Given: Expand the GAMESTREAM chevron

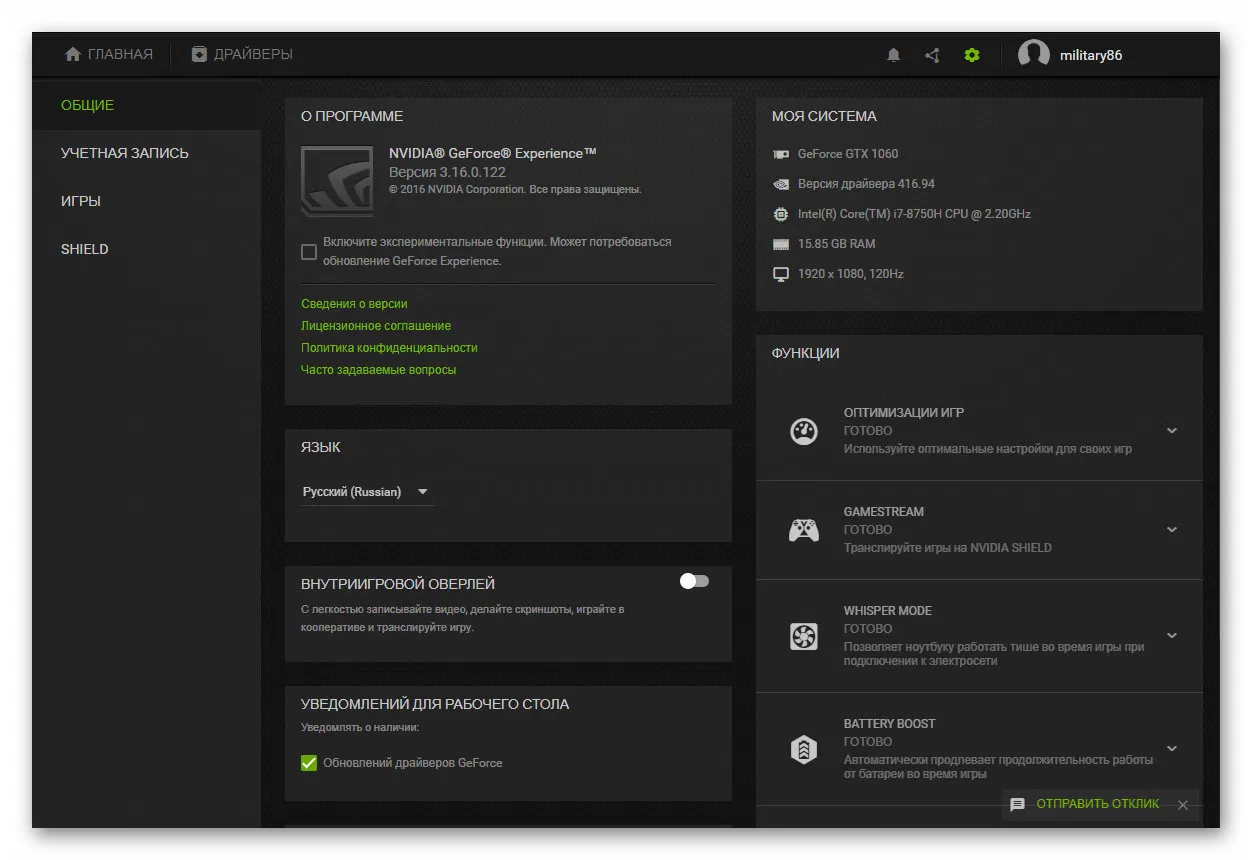Looking at the screenshot, I should point(1172,530).
